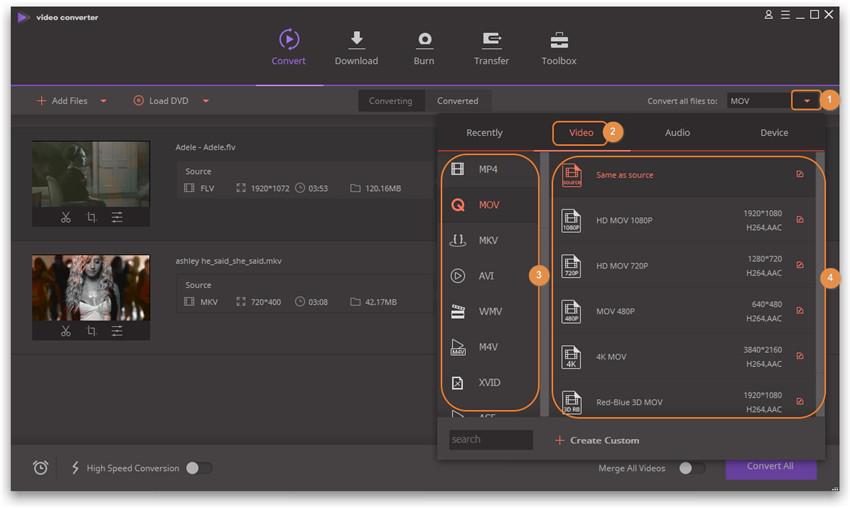The width and height of the screenshot is (850, 508).
Task: Click Load DVD button
Action: coord(161,101)
